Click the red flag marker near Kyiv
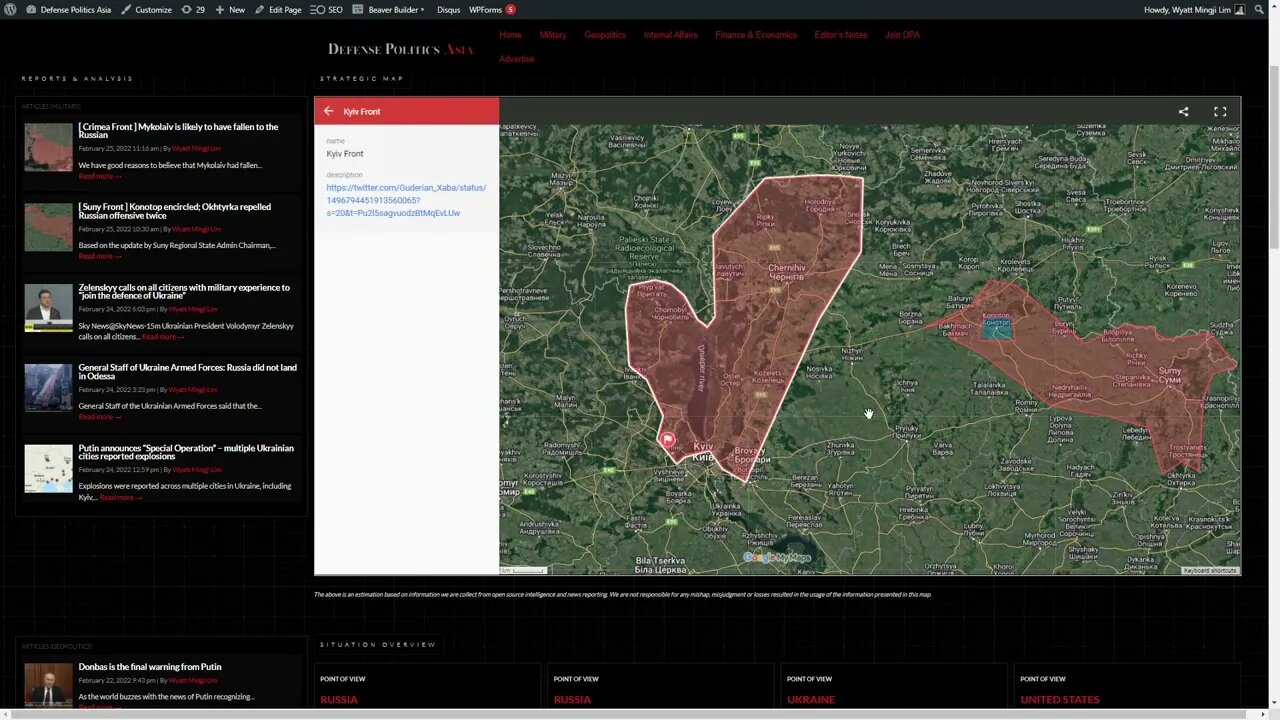The height and width of the screenshot is (720, 1280). point(668,439)
